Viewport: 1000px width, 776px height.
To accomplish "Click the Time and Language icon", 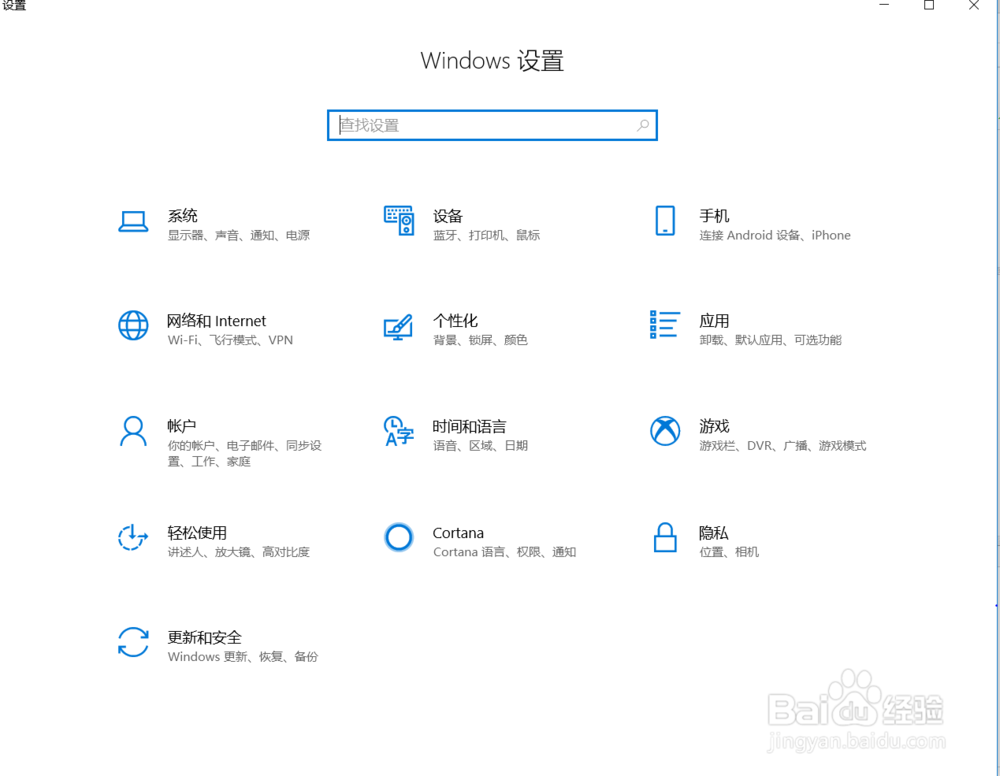I will coord(399,431).
